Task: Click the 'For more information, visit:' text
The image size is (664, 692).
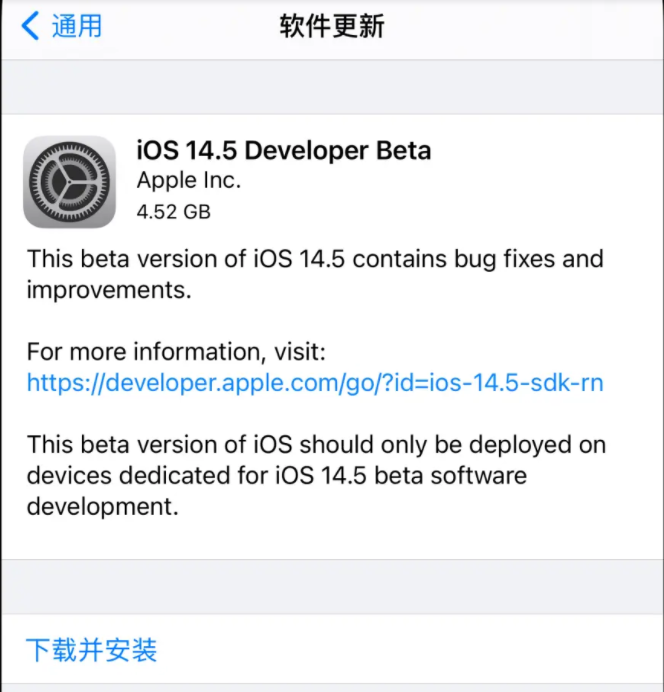Action: coord(176,352)
